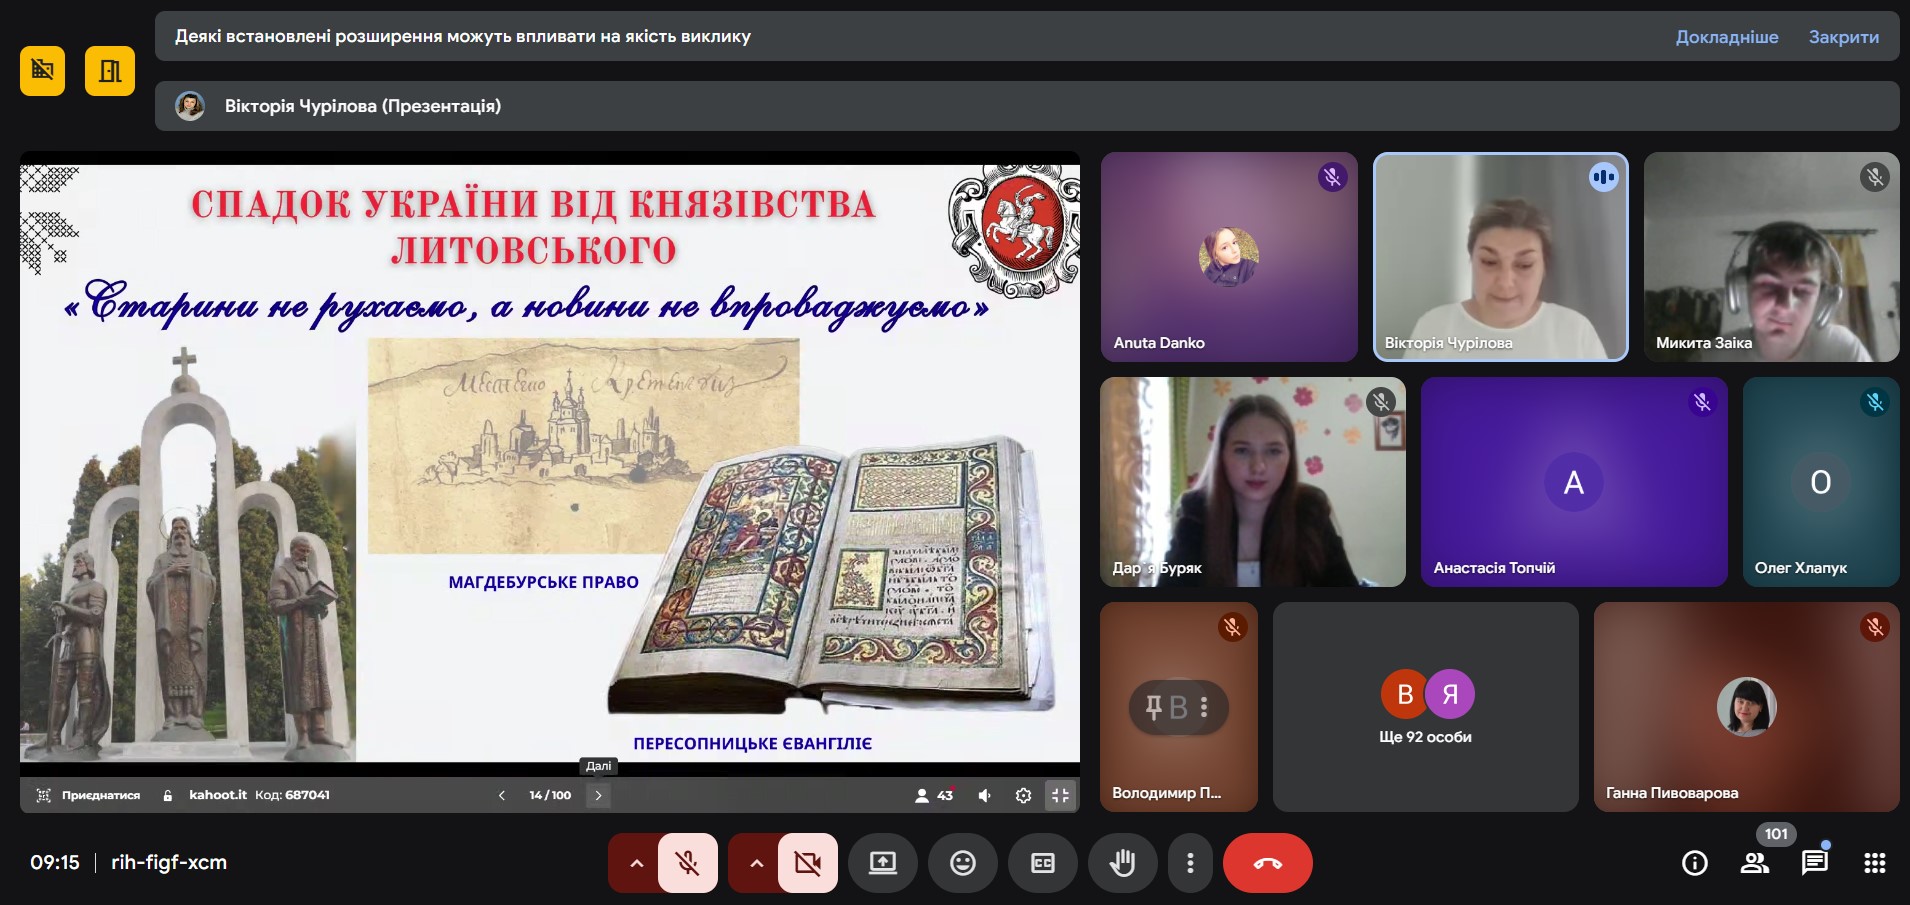
Task: Click the kahoot.it lock icon
Action: (168, 795)
